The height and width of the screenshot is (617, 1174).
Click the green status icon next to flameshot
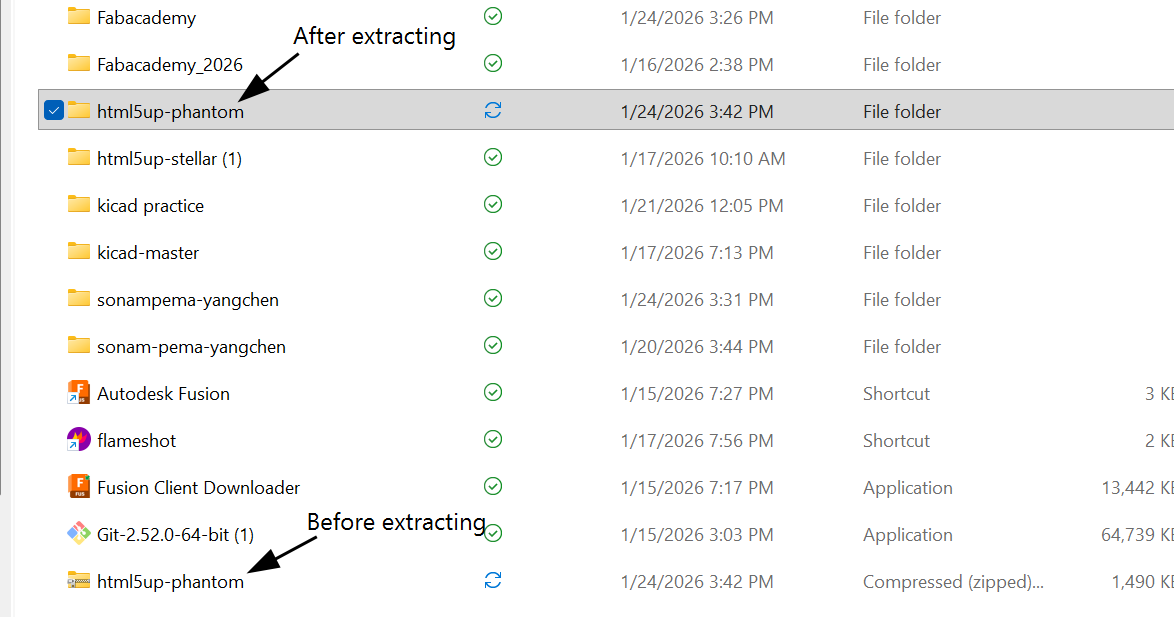[x=492, y=439]
